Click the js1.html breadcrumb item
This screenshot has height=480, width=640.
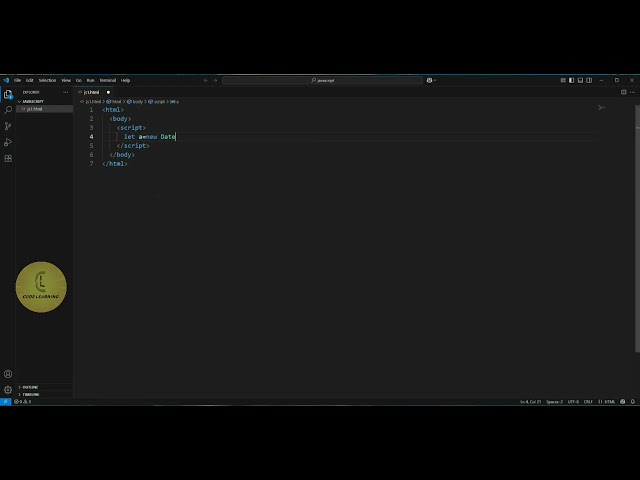93,102
